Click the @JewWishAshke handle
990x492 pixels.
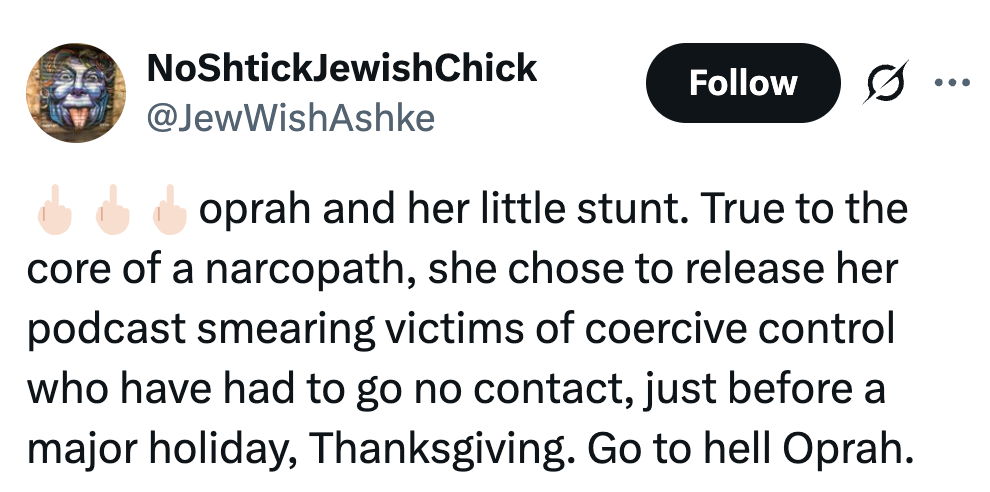click(x=291, y=118)
